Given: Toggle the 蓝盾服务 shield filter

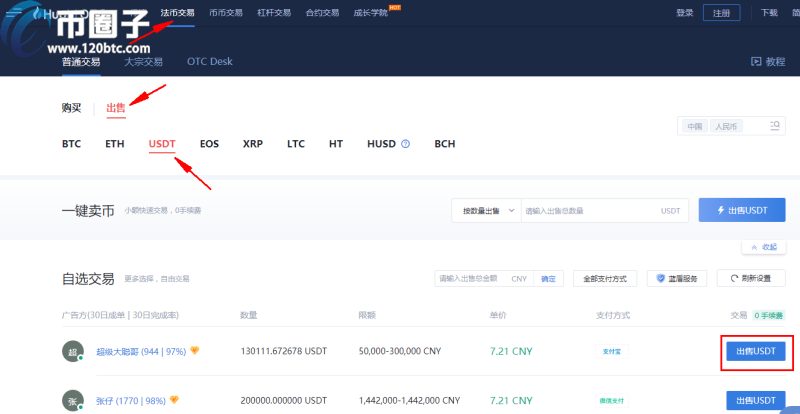Looking at the screenshot, I should click(x=679, y=279).
